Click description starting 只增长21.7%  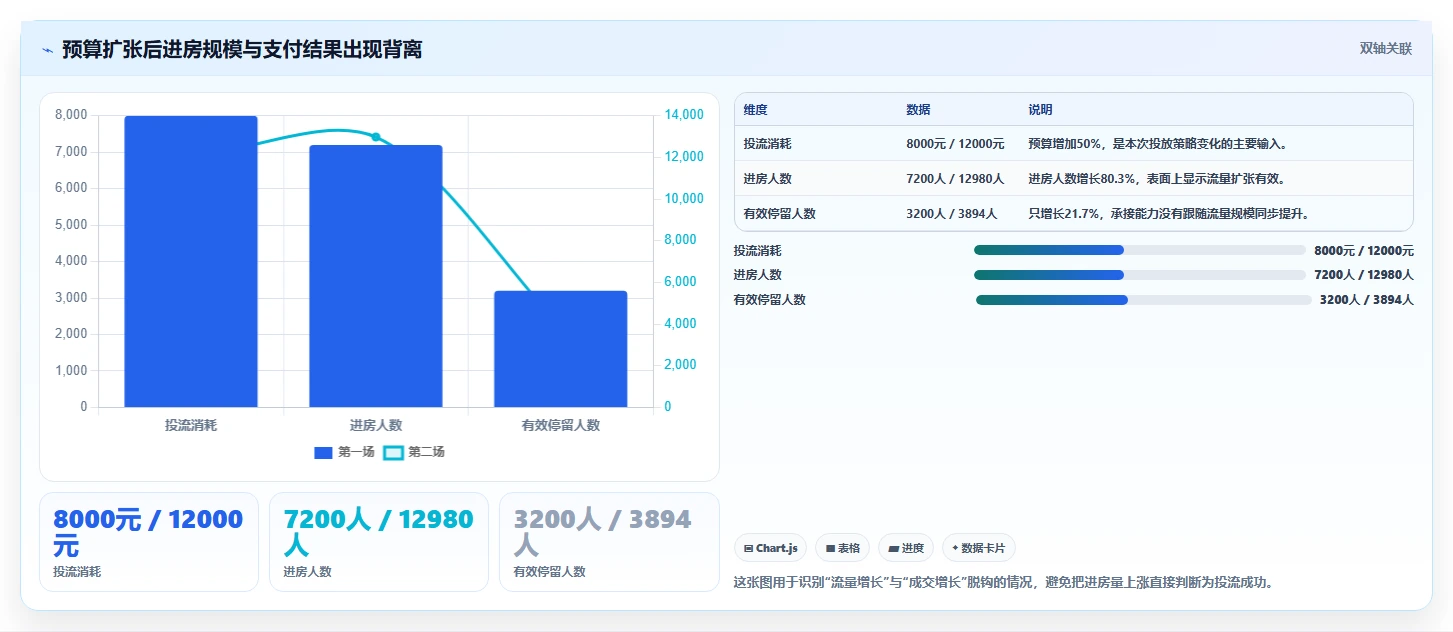(x=1169, y=214)
